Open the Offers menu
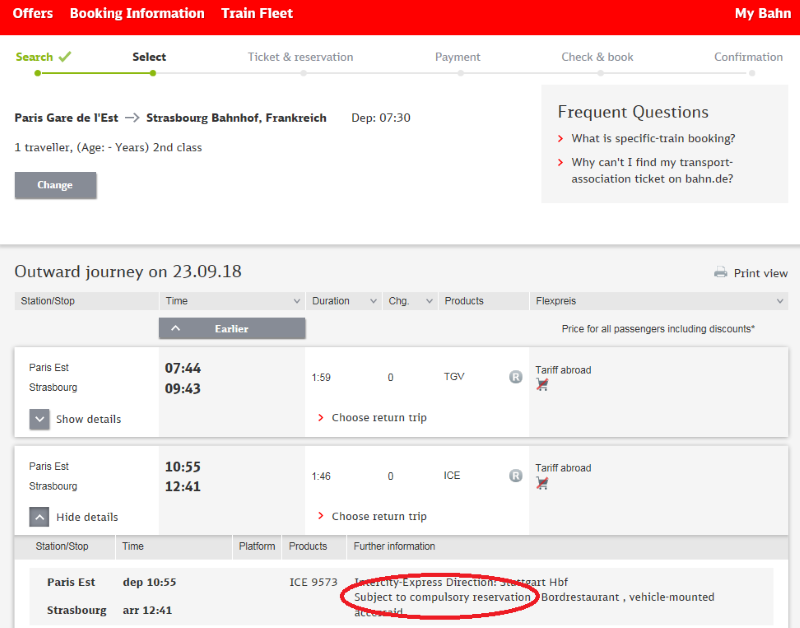The image size is (800, 628). [33, 13]
